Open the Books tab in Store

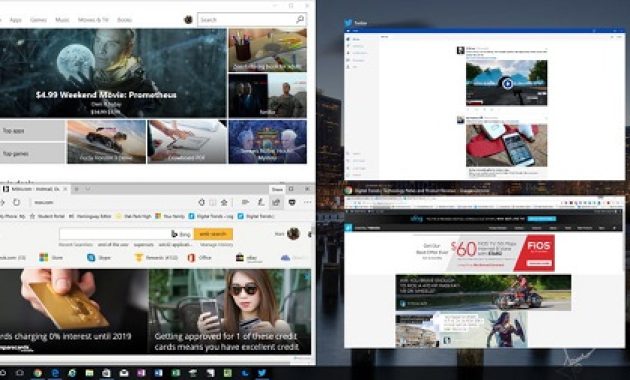click(125, 20)
